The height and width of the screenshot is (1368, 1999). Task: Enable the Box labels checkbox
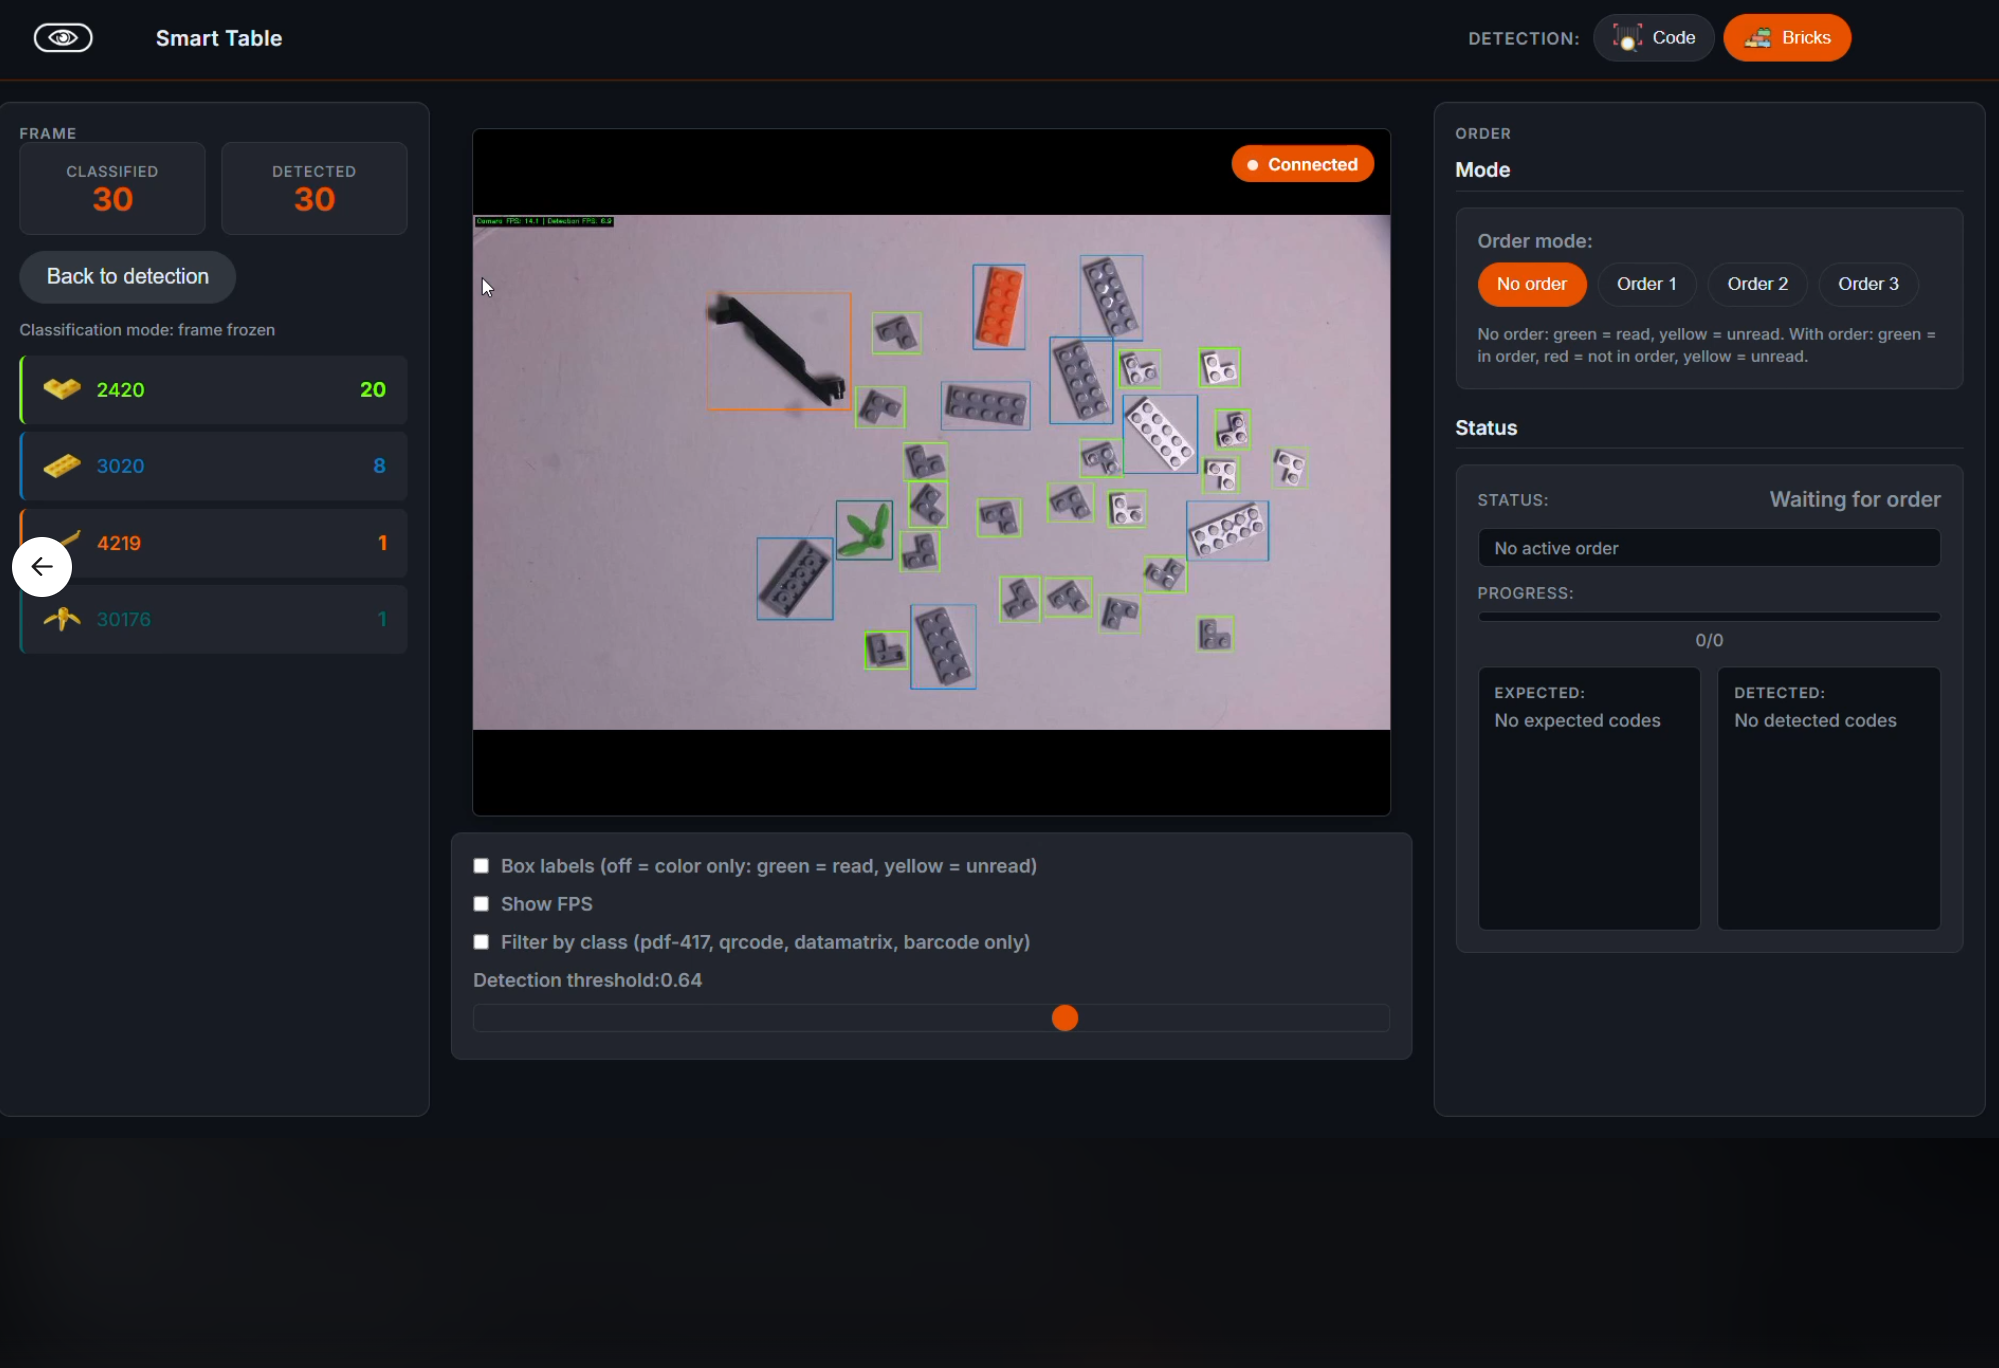click(481, 866)
